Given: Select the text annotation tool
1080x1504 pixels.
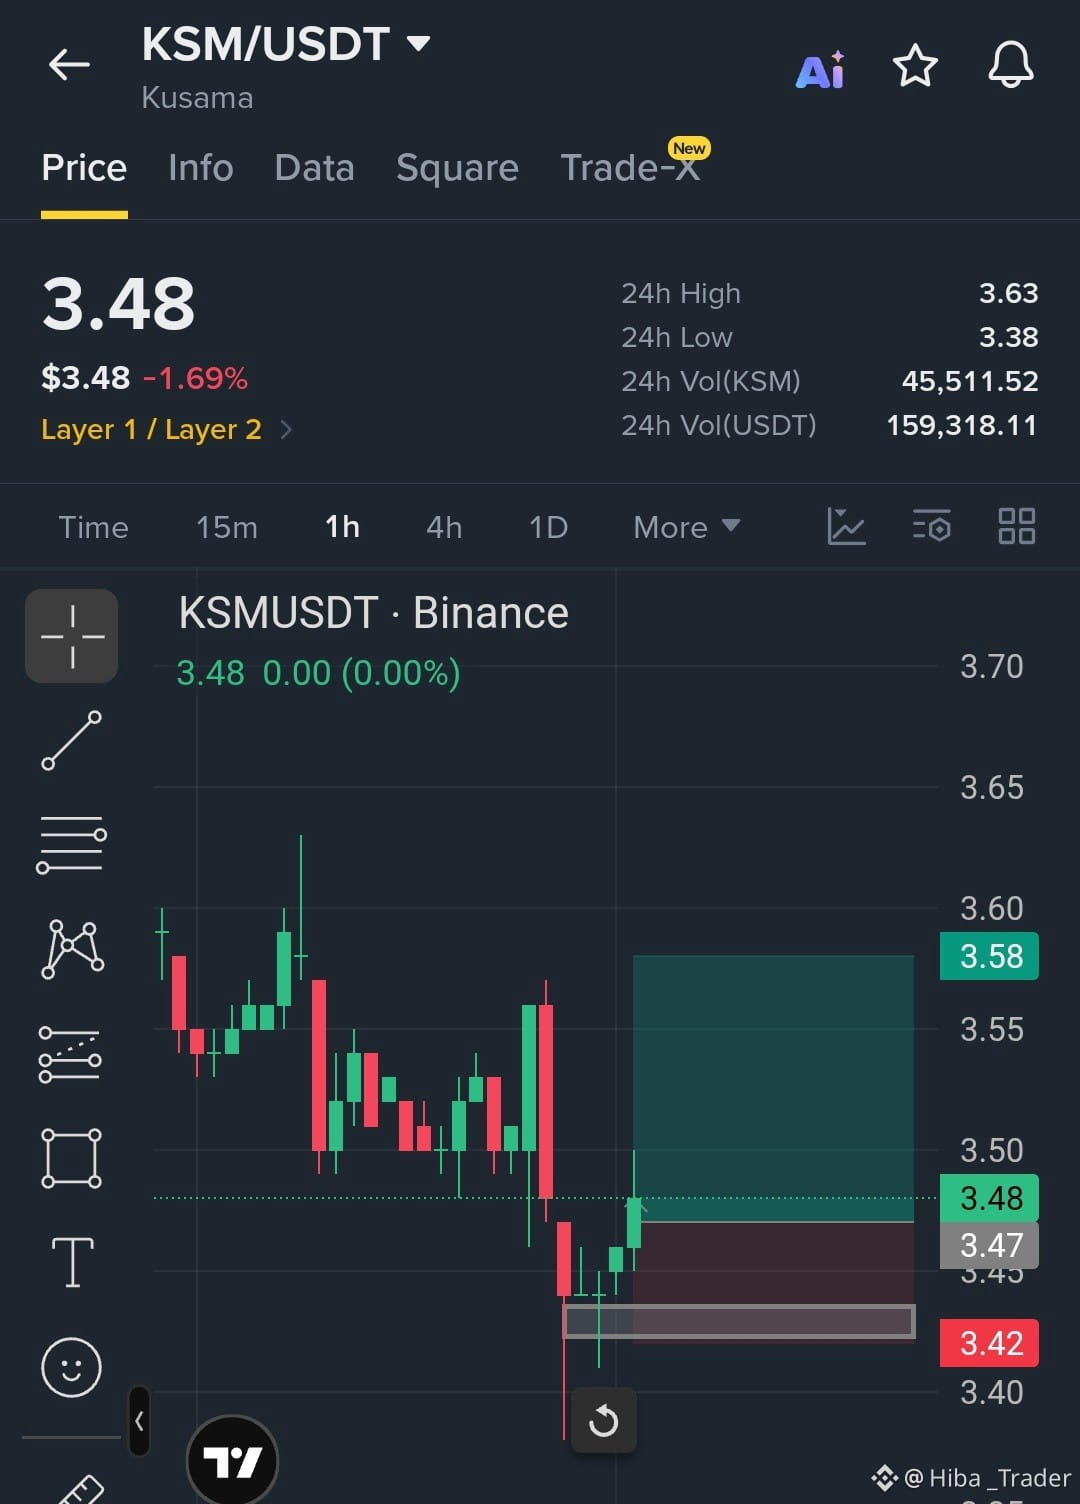Looking at the screenshot, I should coord(72,1262).
